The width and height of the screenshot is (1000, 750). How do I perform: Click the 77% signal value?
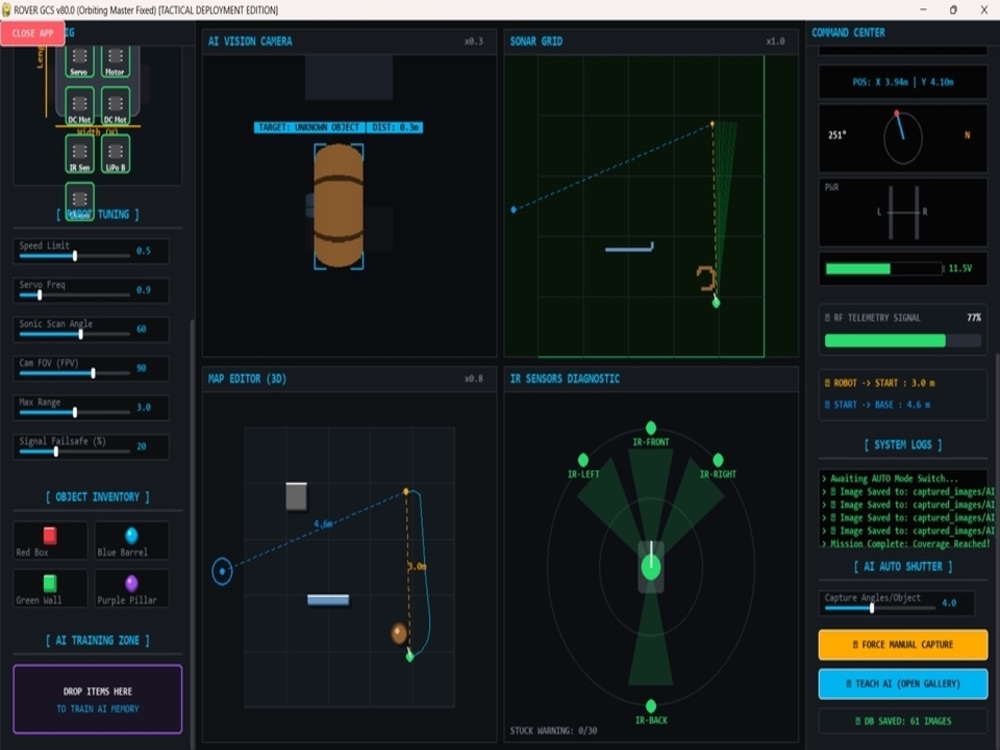tap(974, 318)
